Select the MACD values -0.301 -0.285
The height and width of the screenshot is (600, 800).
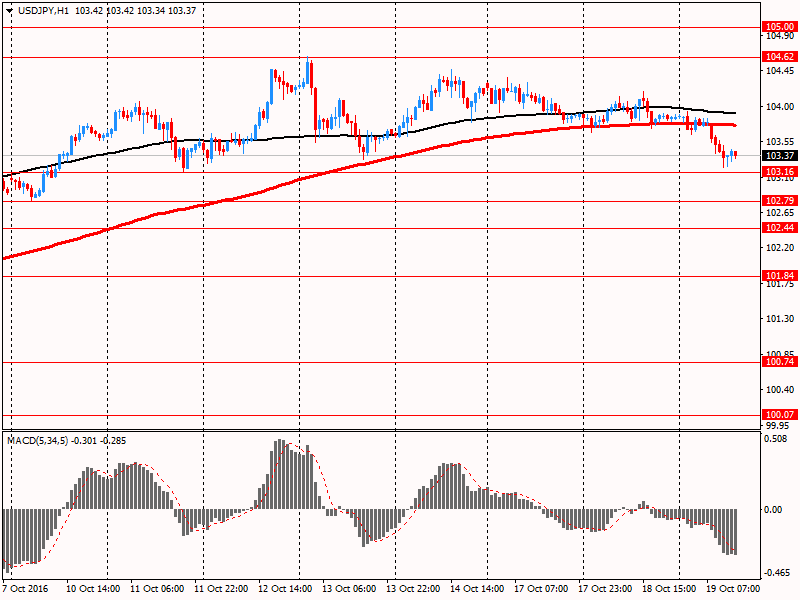(x=98, y=440)
